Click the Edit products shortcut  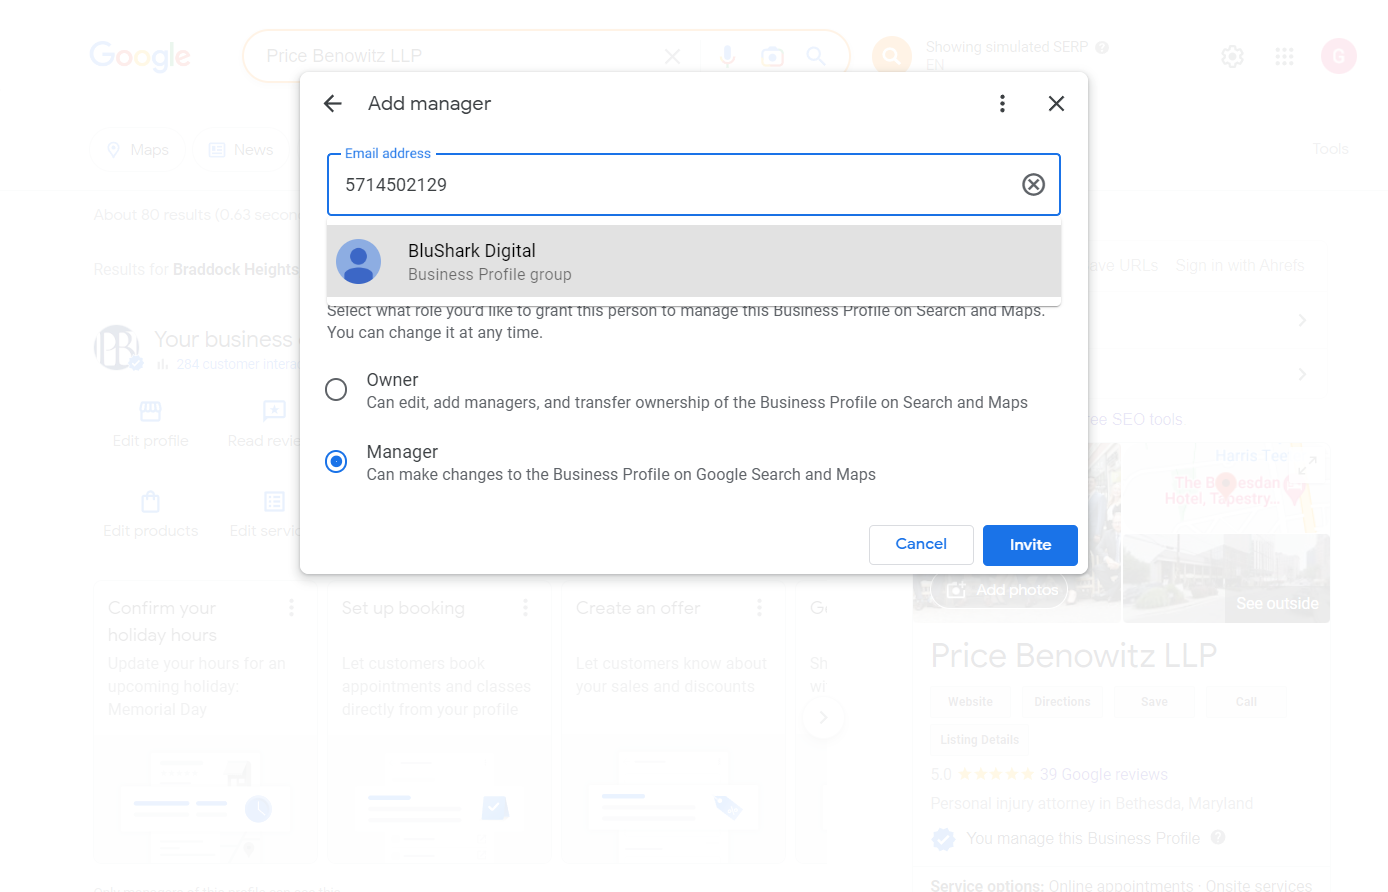coord(151,514)
